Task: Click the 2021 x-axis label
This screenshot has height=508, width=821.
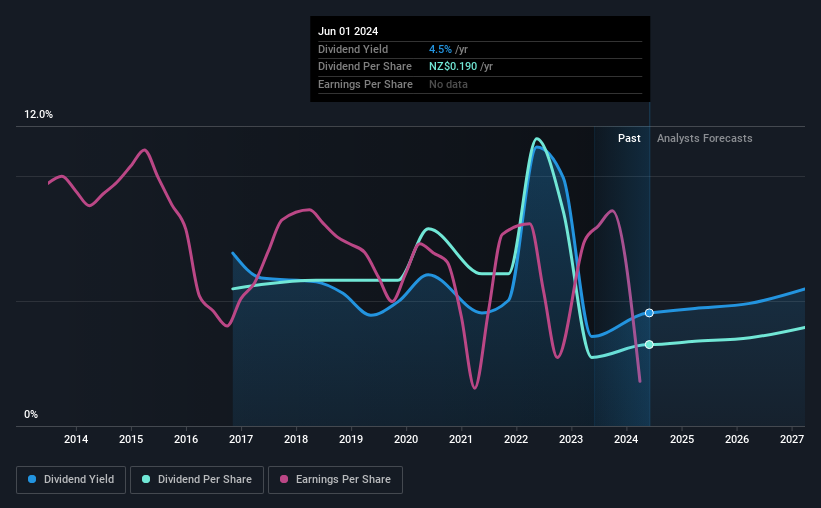Action: click(x=461, y=439)
